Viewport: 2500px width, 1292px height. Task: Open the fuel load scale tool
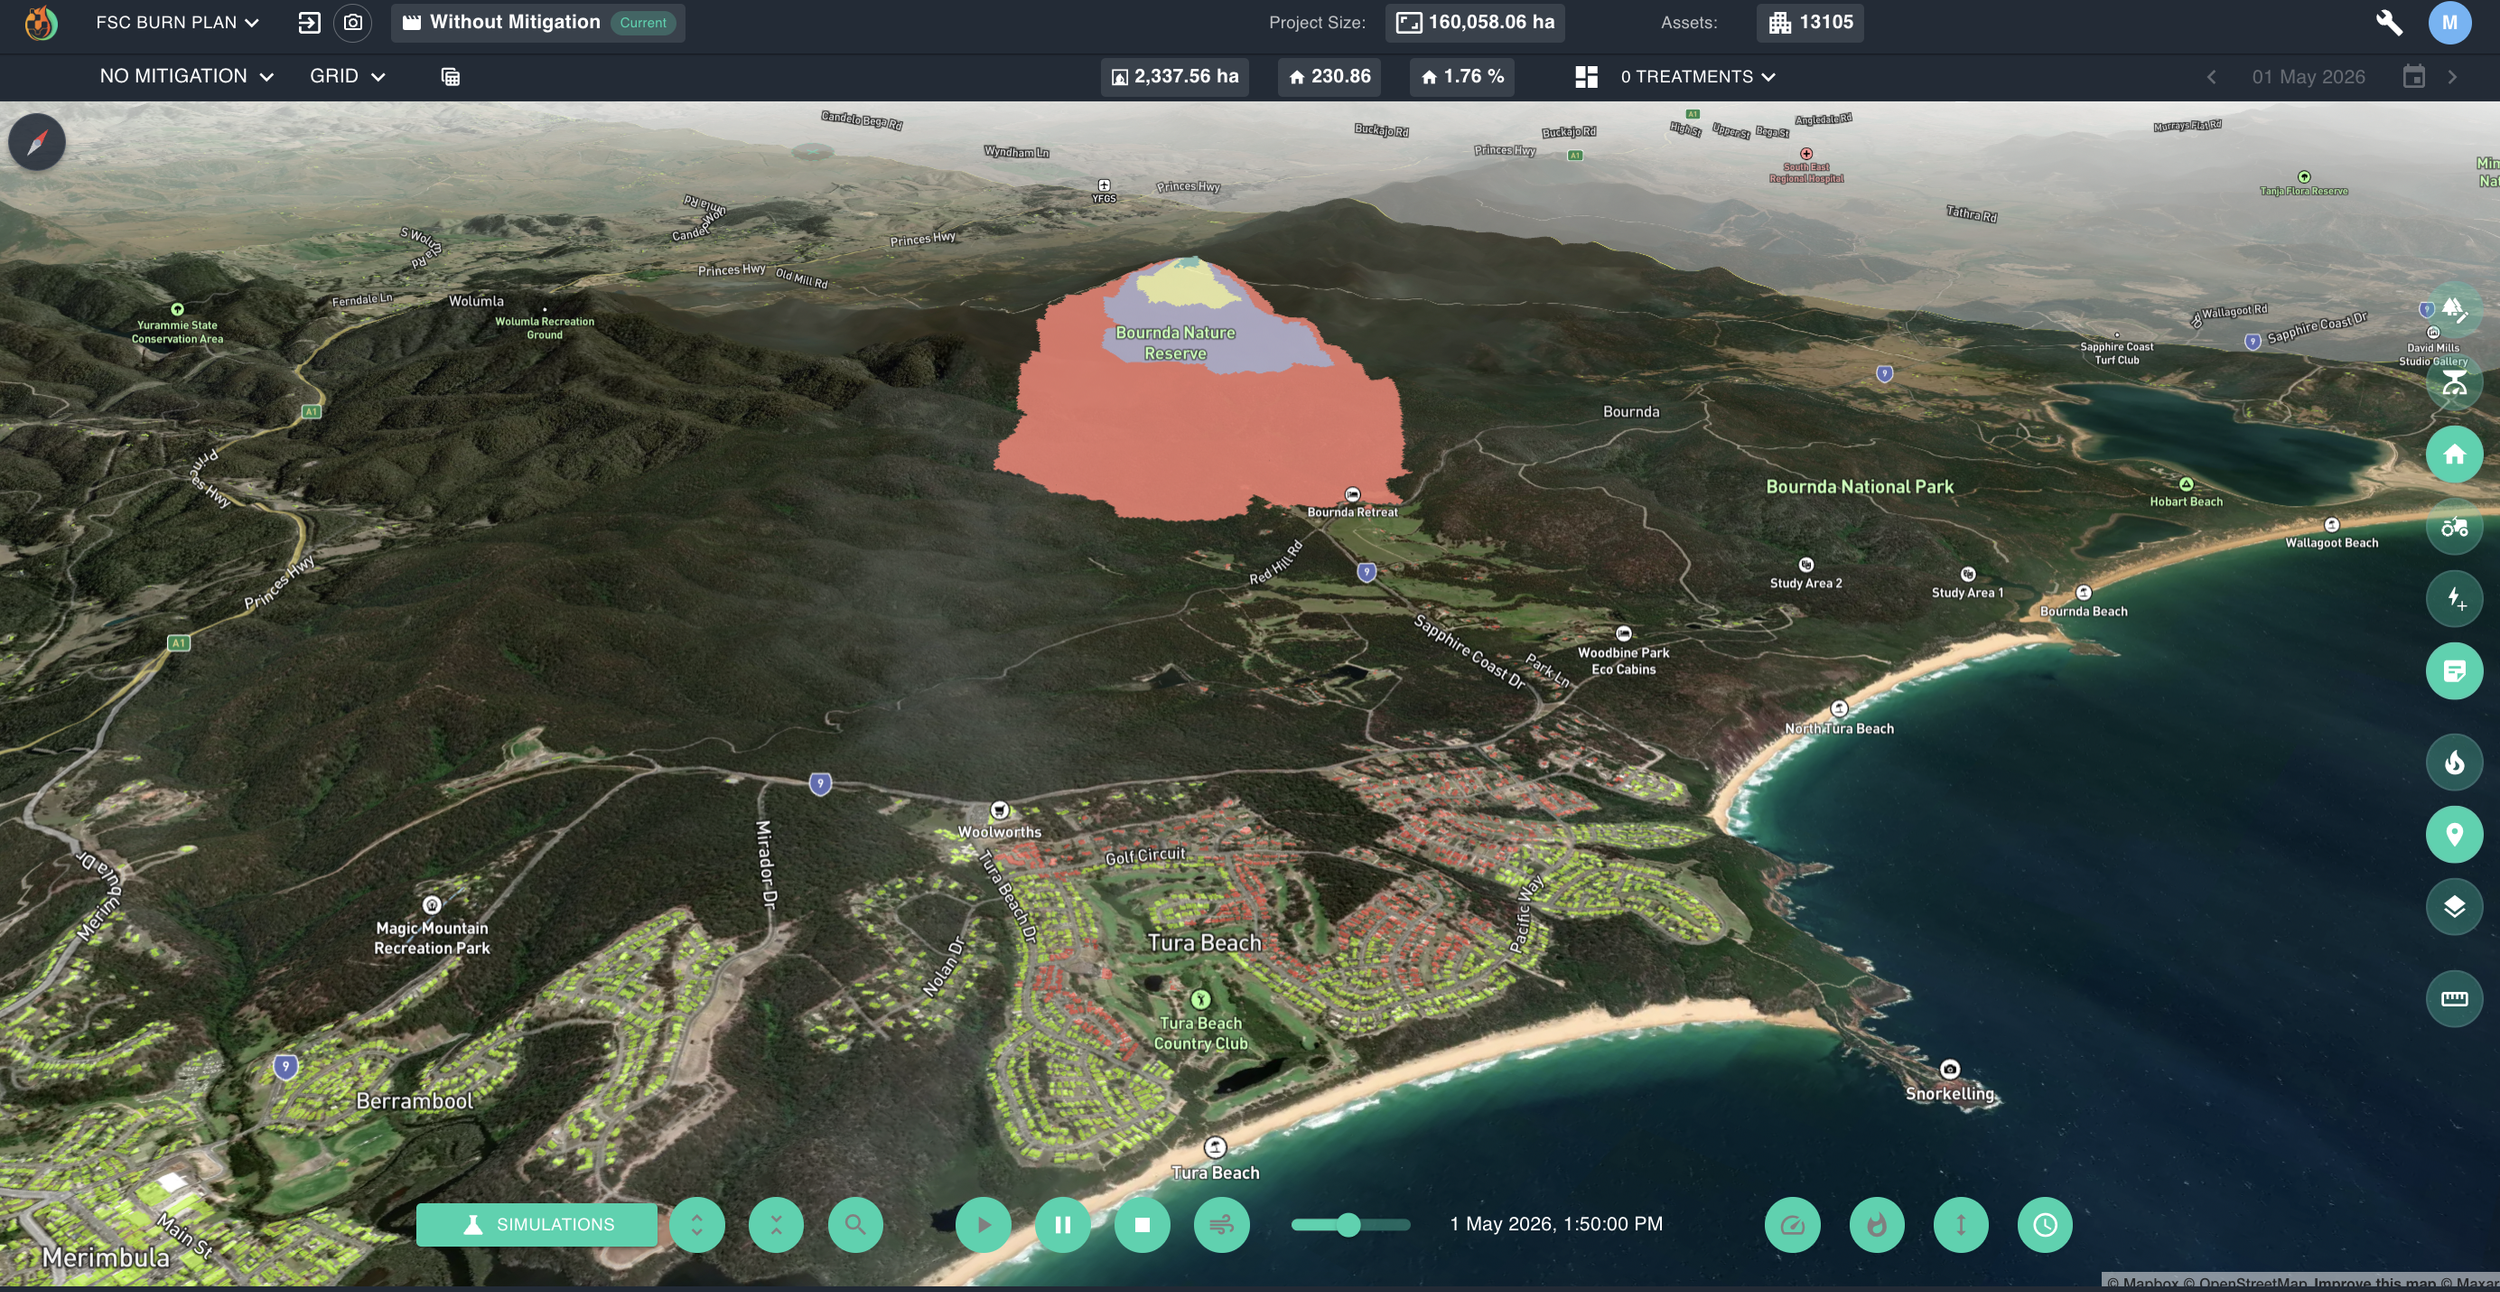coord(2454,382)
